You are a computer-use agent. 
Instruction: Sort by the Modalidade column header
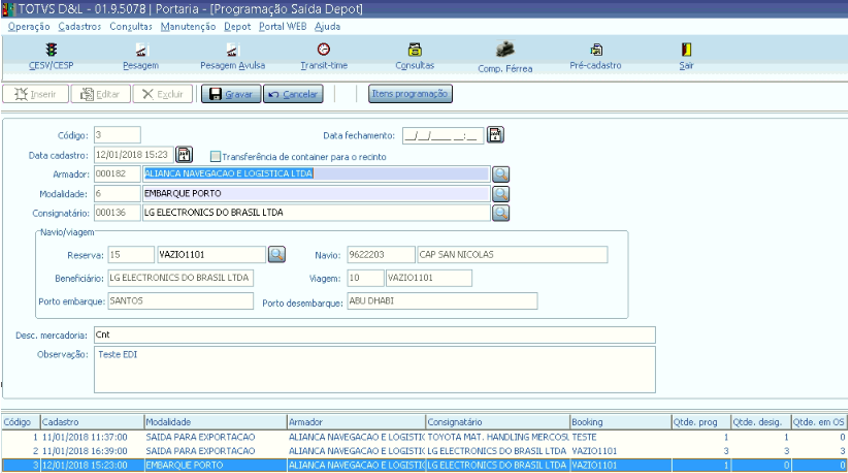(x=215, y=422)
